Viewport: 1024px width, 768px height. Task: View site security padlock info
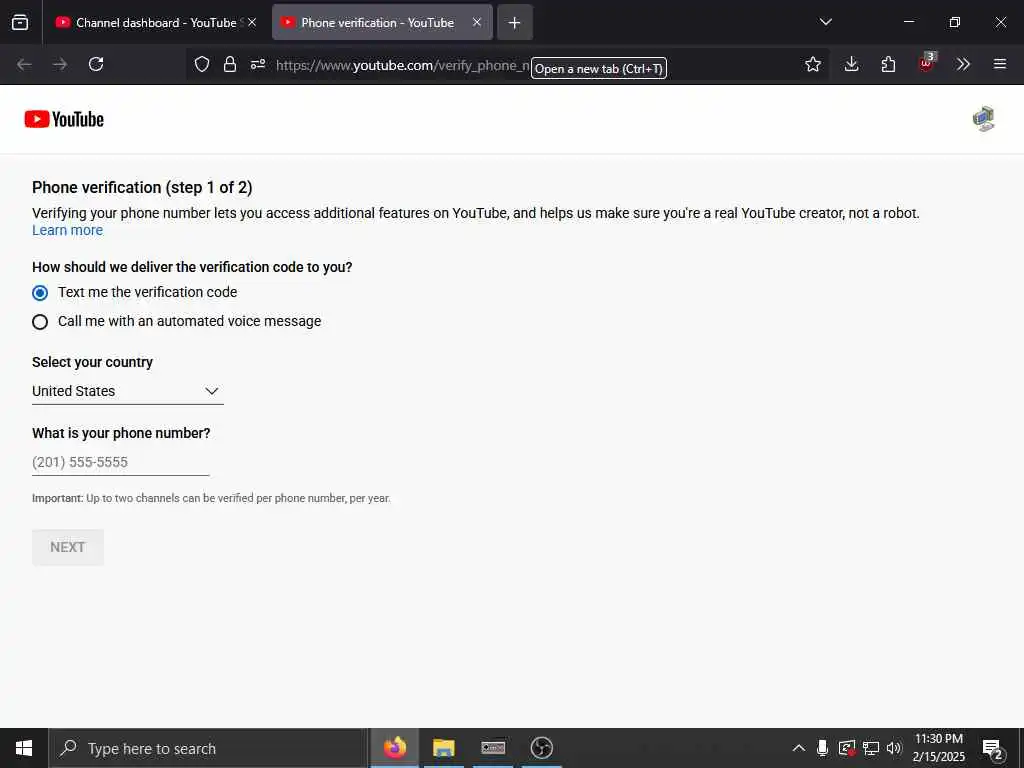click(230, 64)
